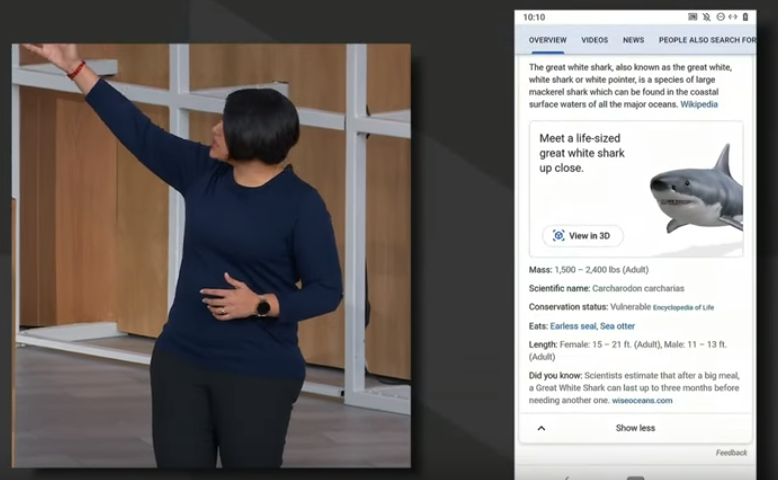Click the 10:10 clock in status bar
Screen dimensions: 778x480
tap(534, 17)
